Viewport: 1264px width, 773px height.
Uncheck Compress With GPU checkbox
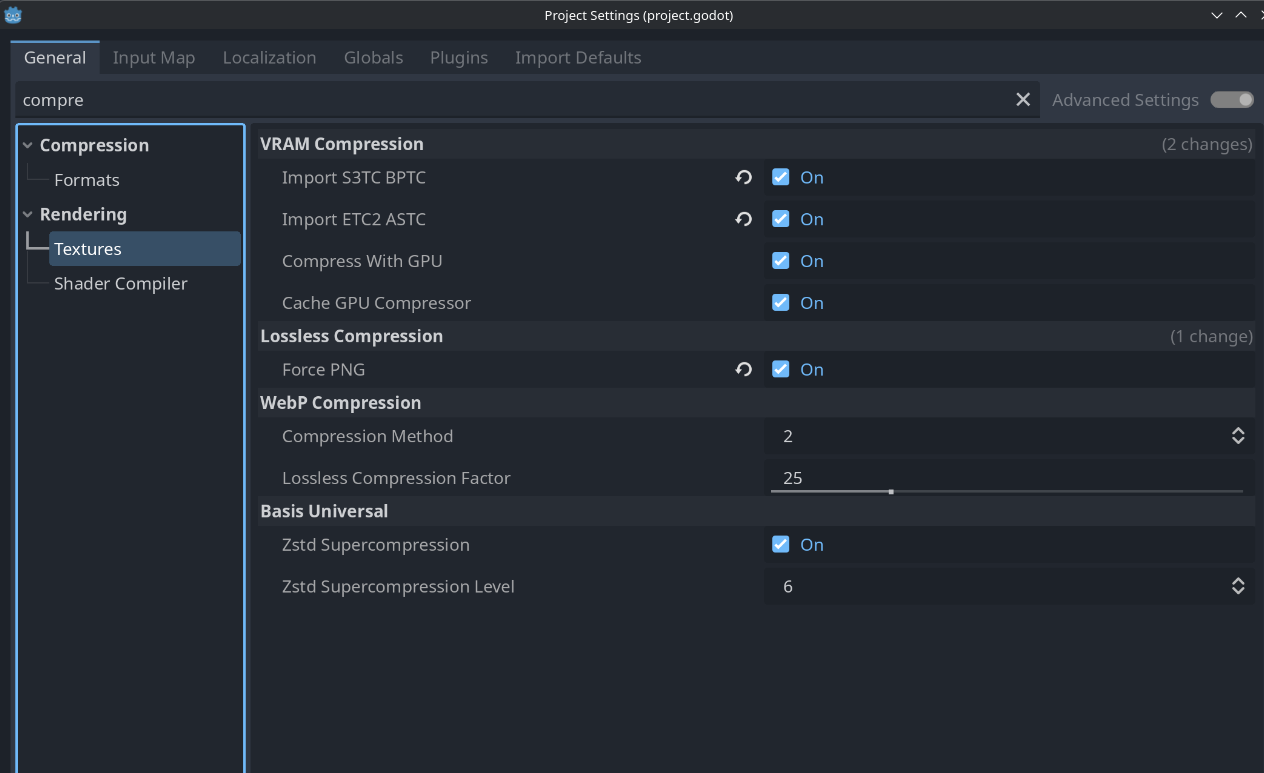coord(781,261)
